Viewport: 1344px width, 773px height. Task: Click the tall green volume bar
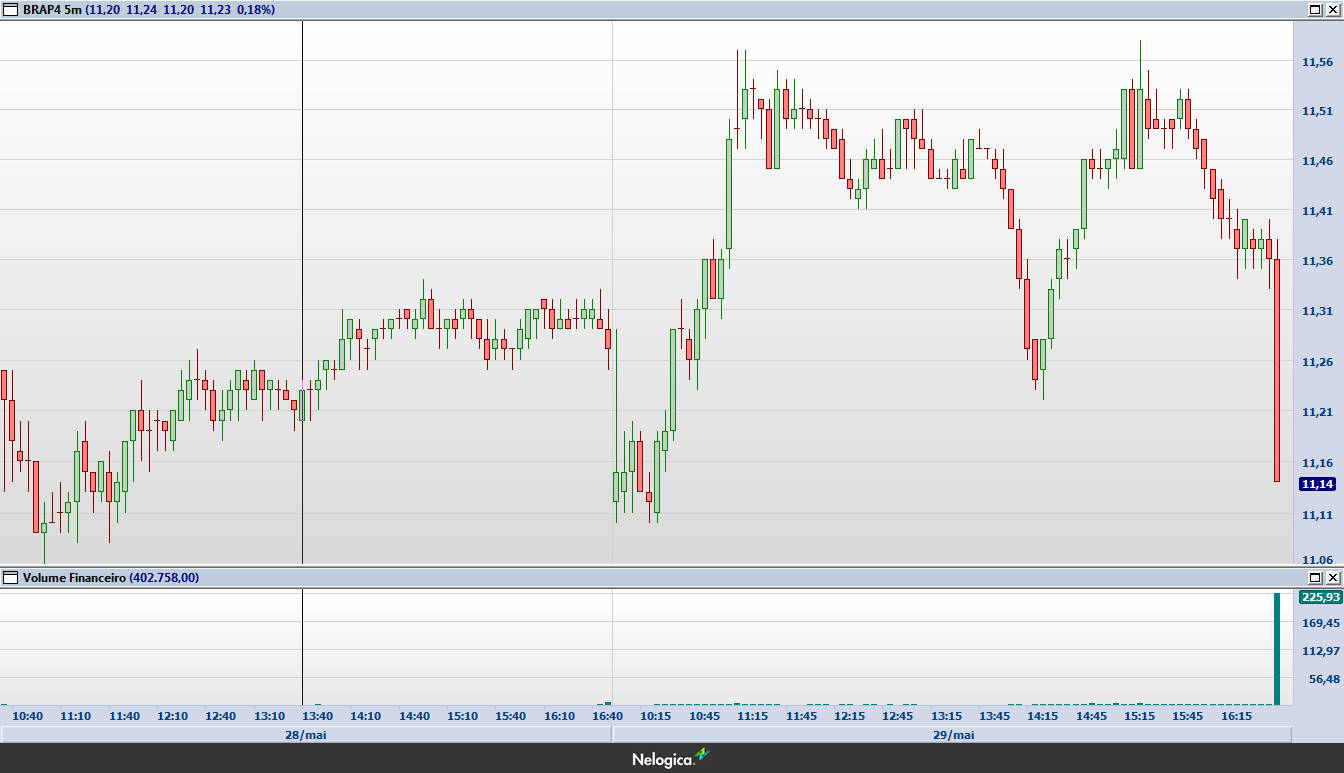1276,650
